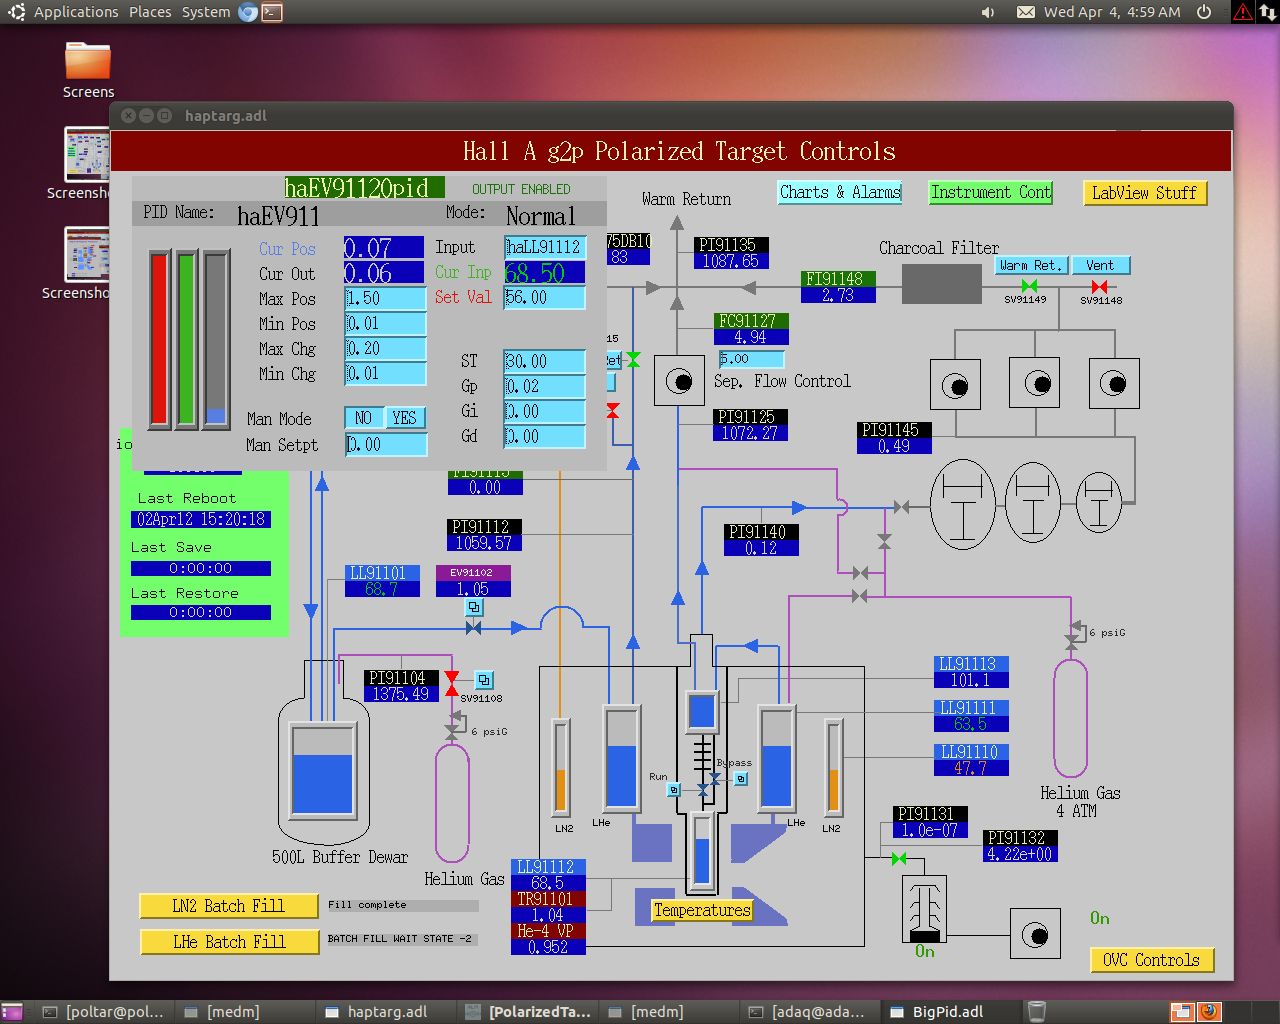Switch to PolarizedTa... taskbar window
Image resolution: width=1280 pixels, height=1024 pixels.
529,1012
